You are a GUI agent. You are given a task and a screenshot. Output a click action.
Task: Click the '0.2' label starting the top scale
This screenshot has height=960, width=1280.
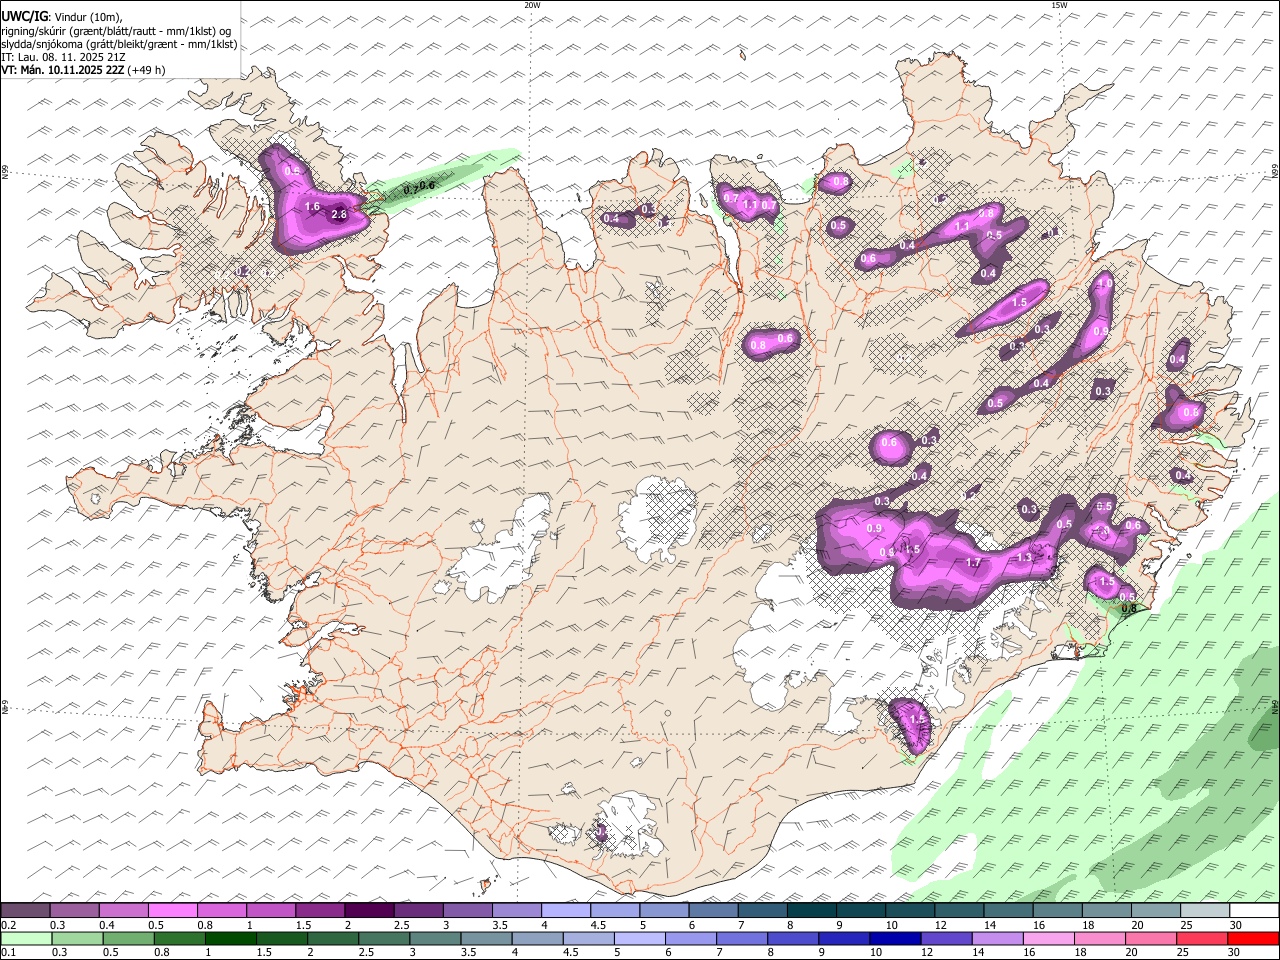[8, 925]
